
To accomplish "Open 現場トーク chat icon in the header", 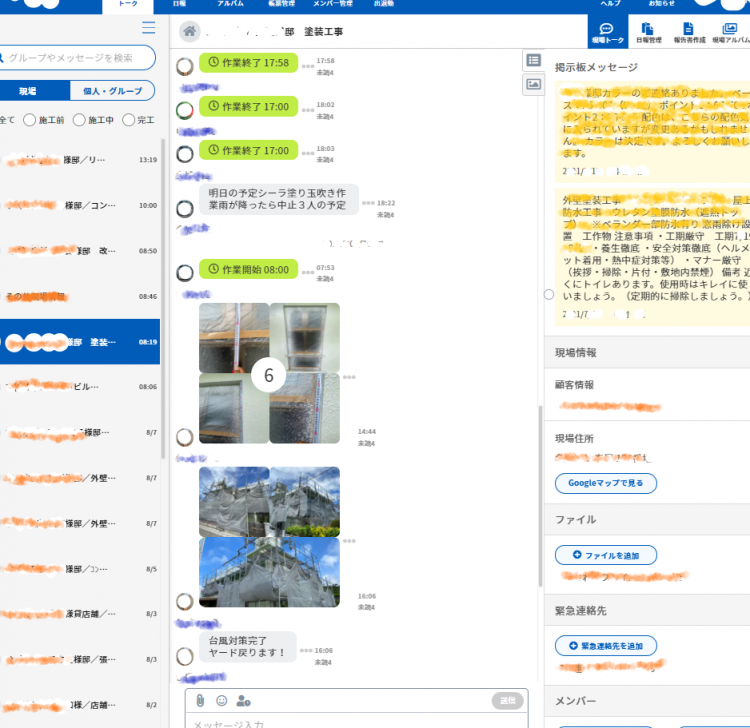I will (607, 33).
